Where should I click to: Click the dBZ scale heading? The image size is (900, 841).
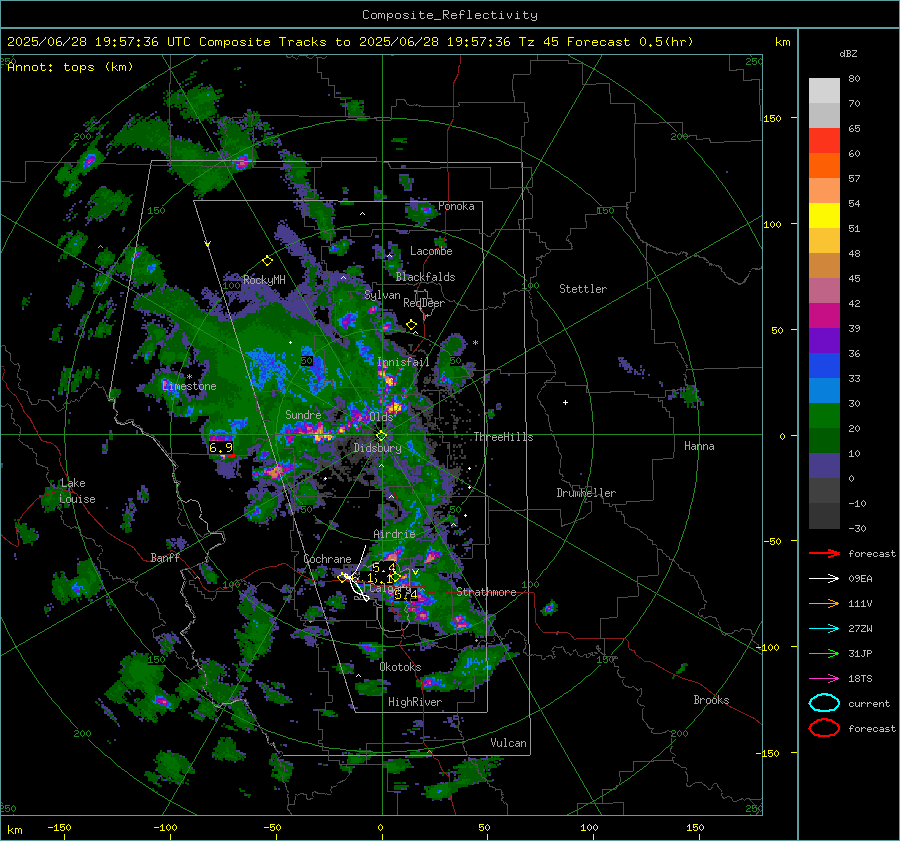848,53
